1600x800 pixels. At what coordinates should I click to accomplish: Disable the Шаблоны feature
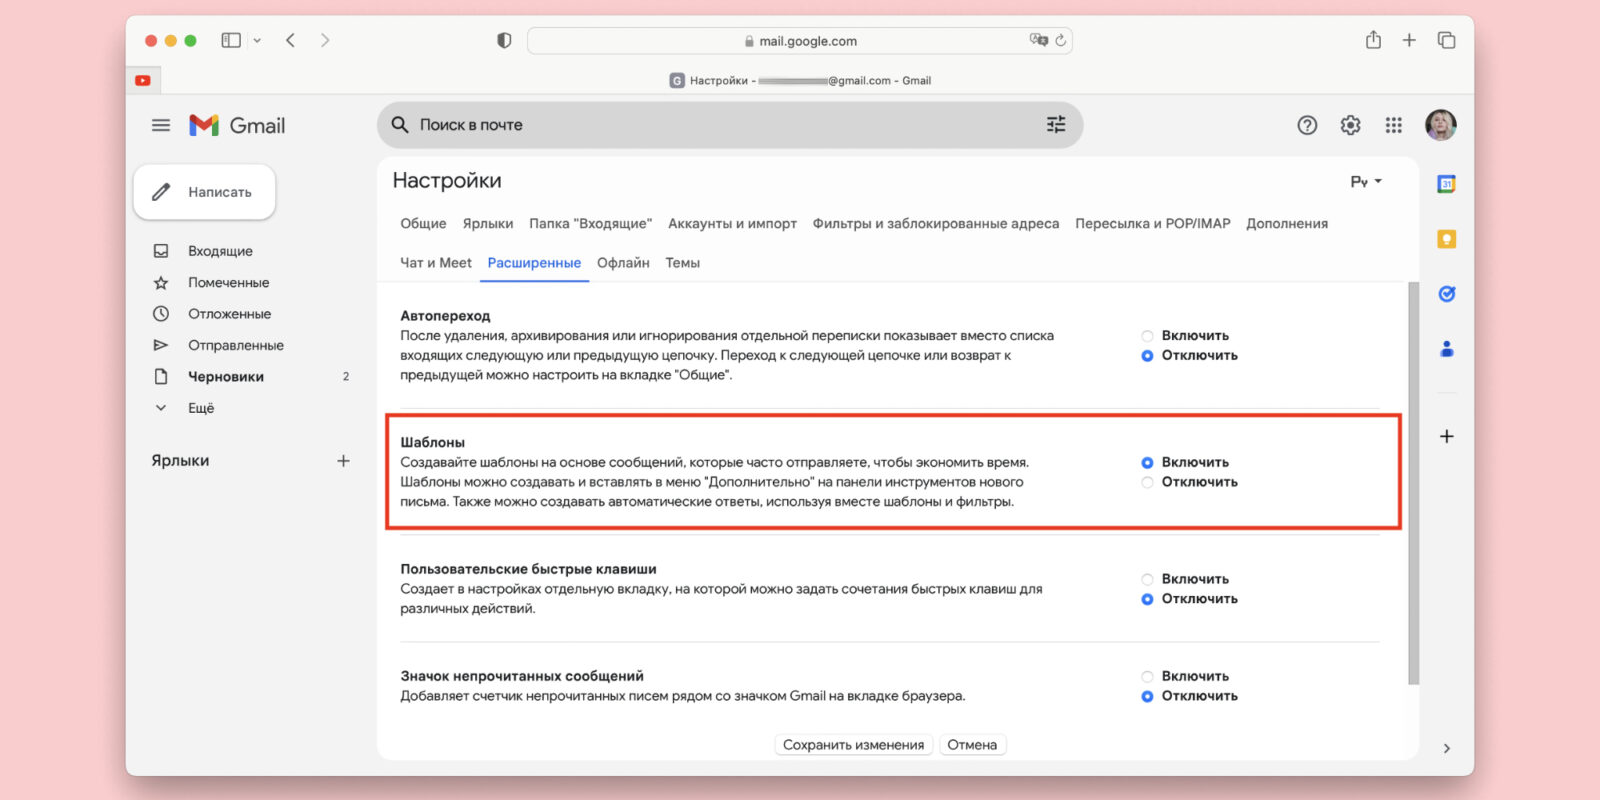pos(1148,482)
